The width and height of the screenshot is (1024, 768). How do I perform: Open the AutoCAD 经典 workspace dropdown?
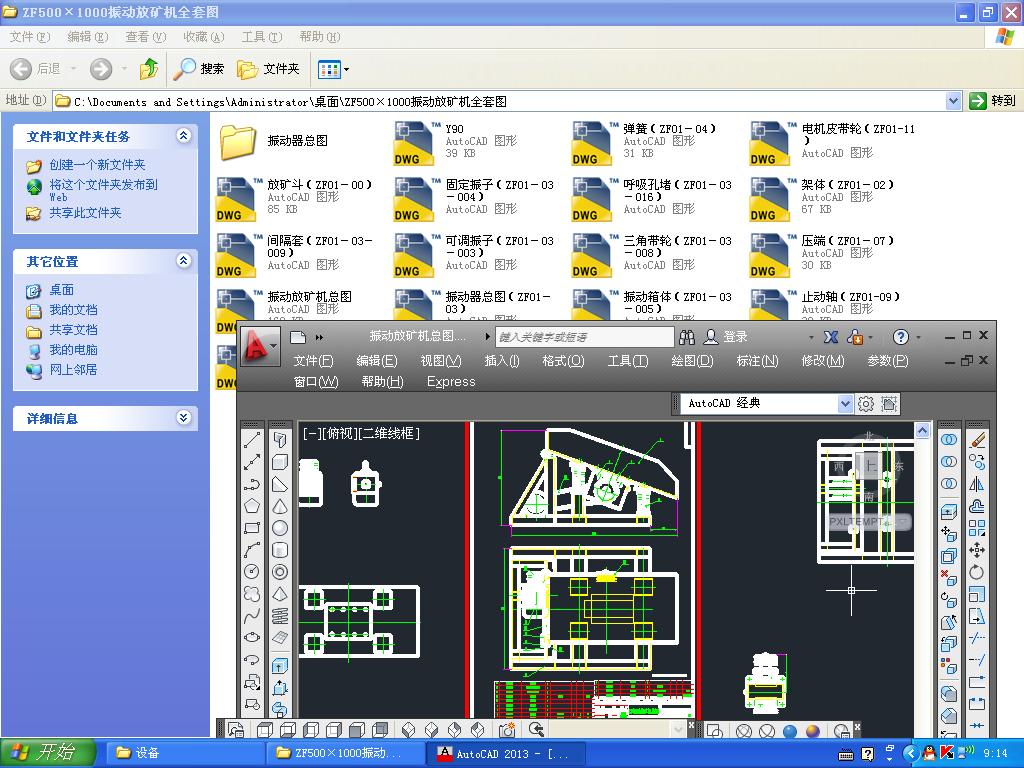click(x=845, y=404)
